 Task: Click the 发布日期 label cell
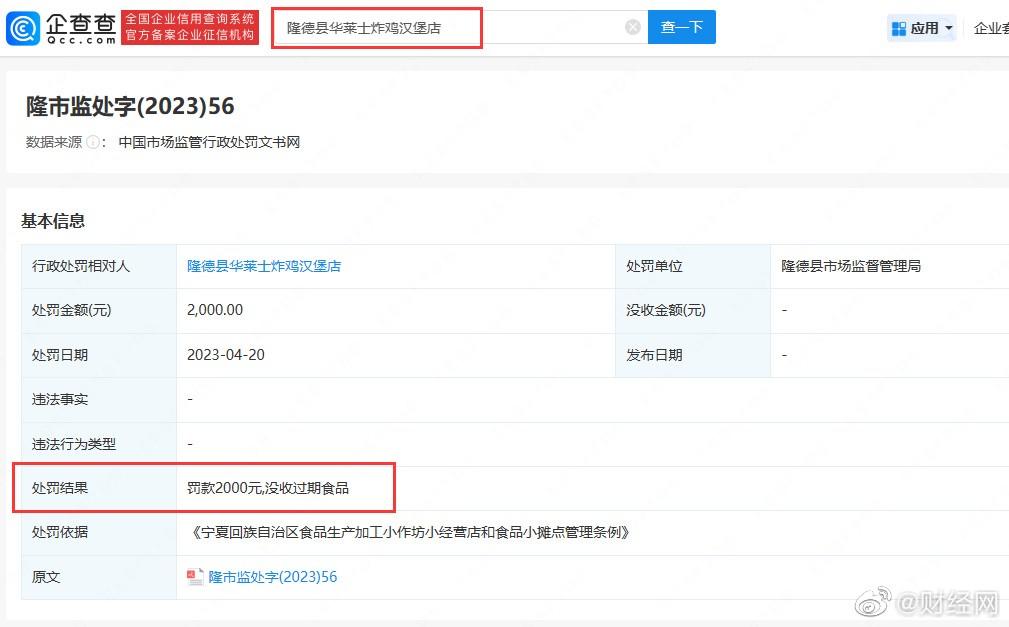[x=693, y=355]
